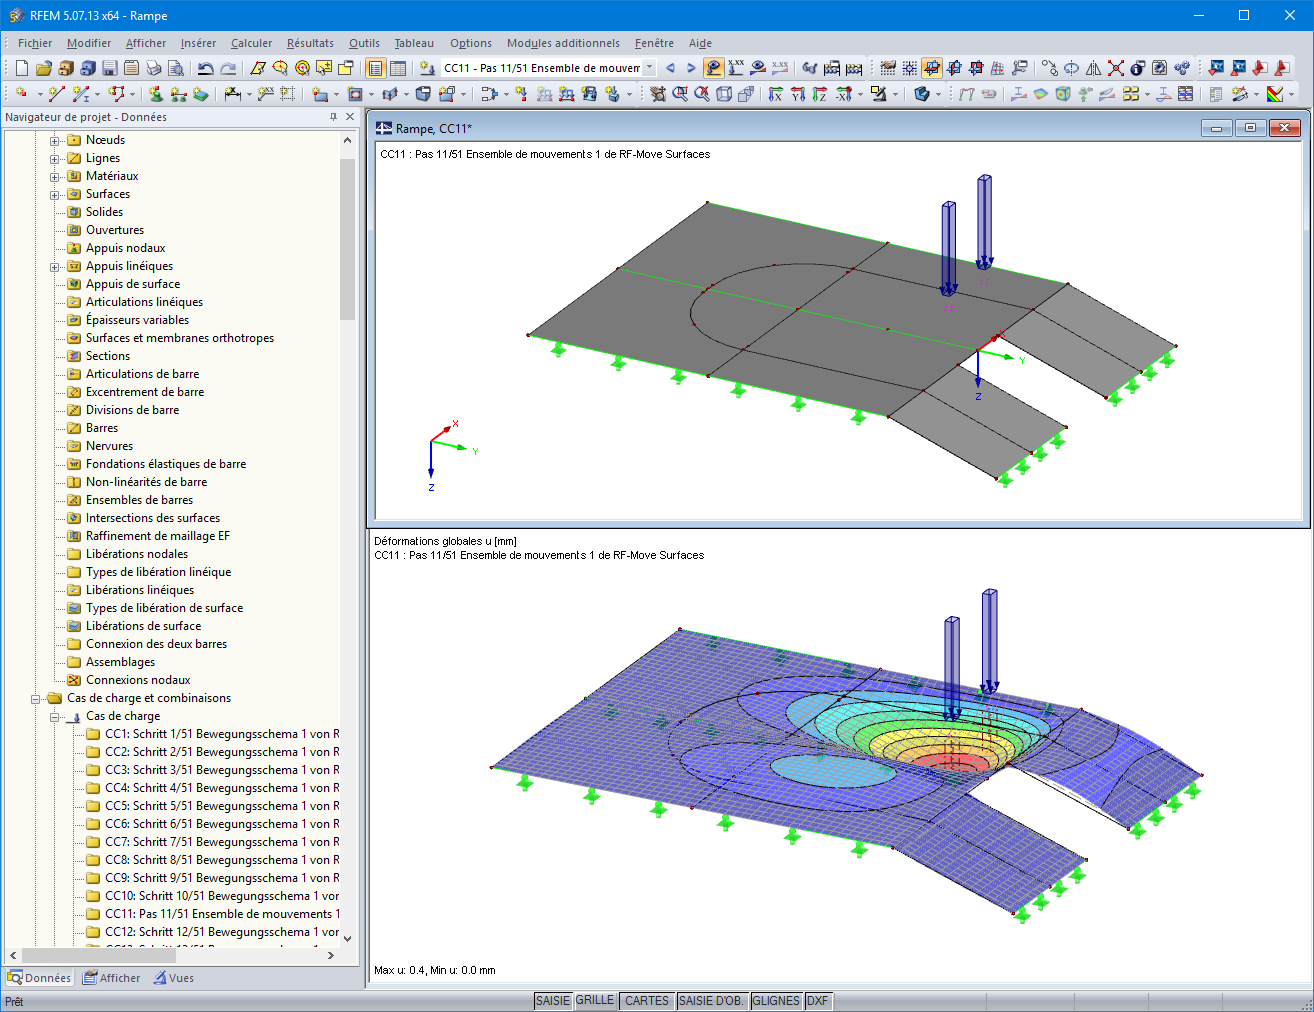Expand the Nœuds tree node

(56, 140)
